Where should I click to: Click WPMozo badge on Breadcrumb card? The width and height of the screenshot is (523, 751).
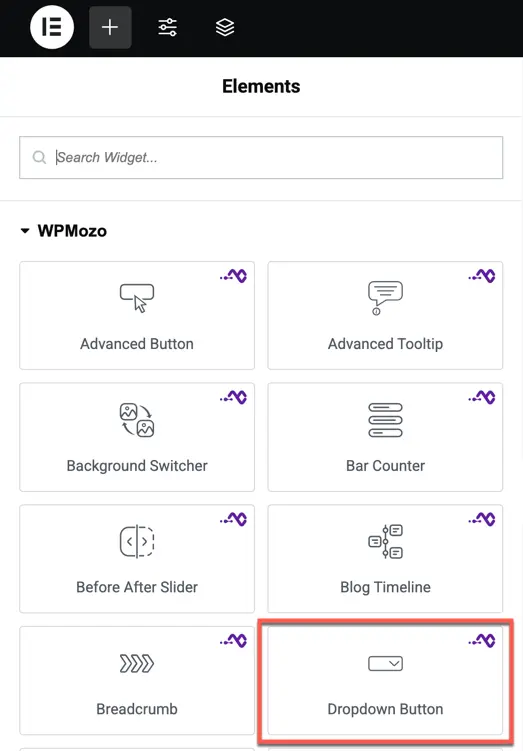(234, 640)
